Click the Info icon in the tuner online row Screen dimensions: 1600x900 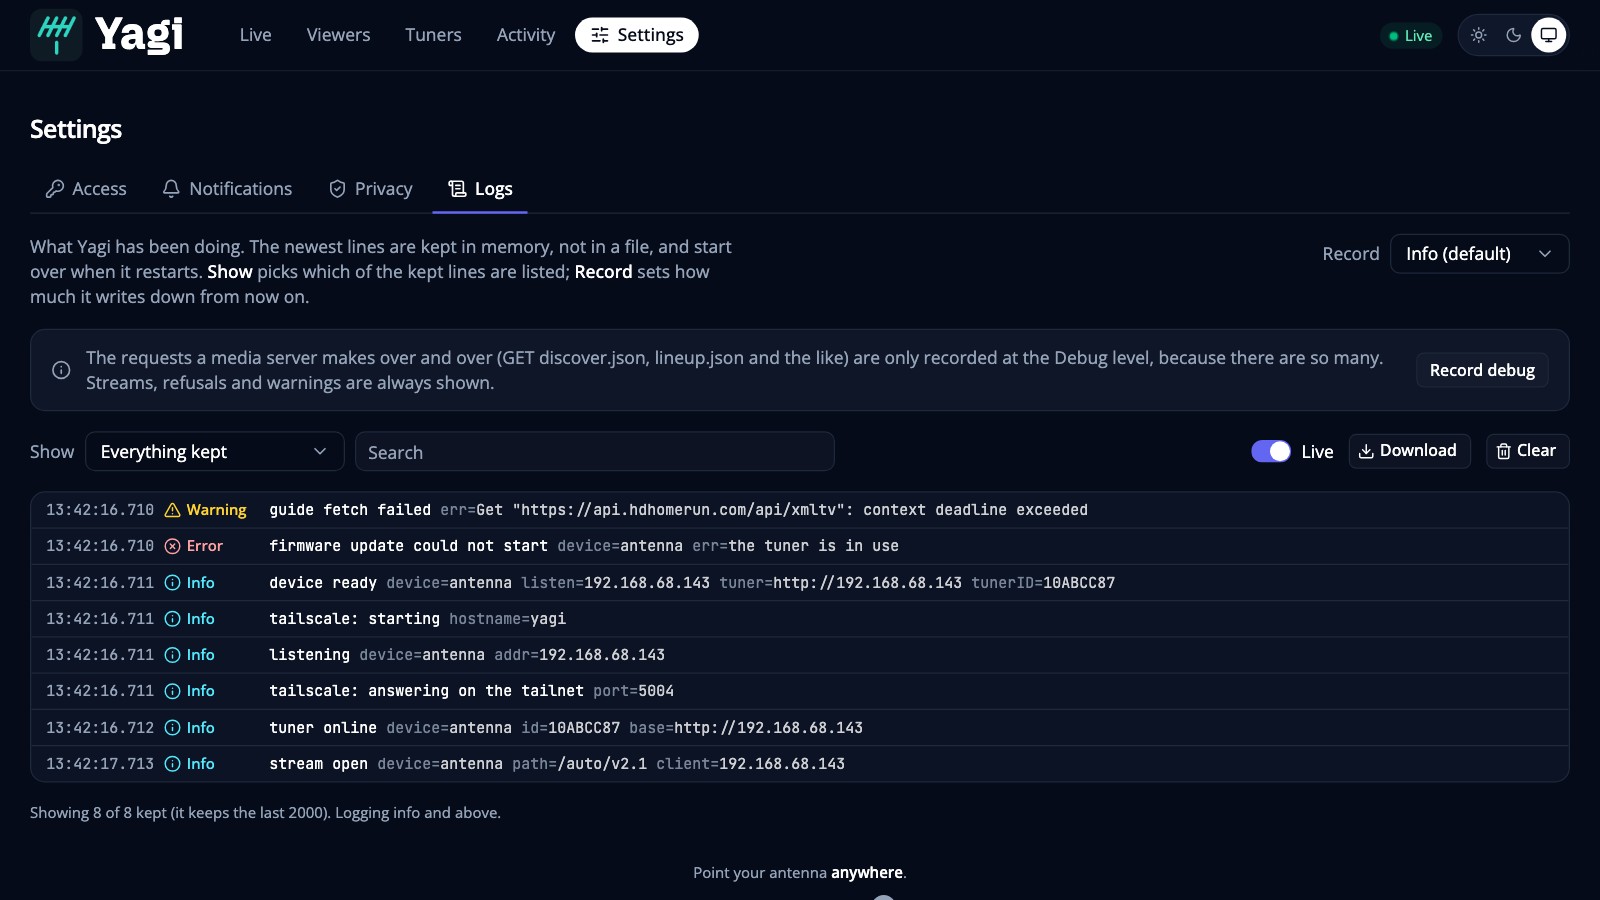pos(172,728)
